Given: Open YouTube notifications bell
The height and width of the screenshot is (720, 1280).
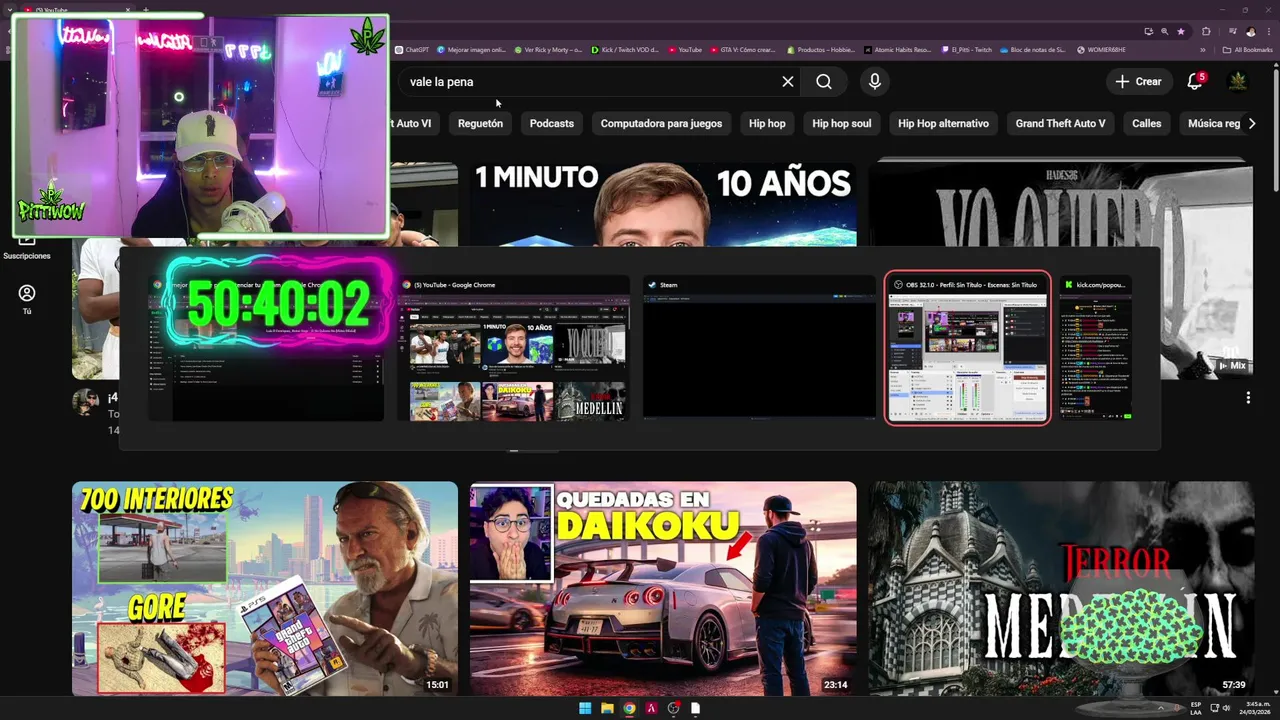Looking at the screenshot, I should tap(1195, 81).
